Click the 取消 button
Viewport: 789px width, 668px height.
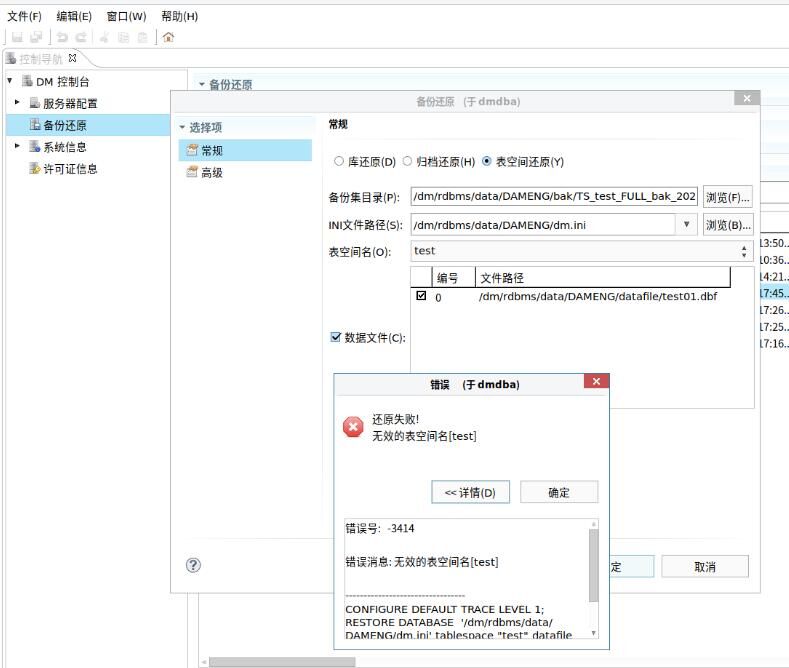[705, 567]
